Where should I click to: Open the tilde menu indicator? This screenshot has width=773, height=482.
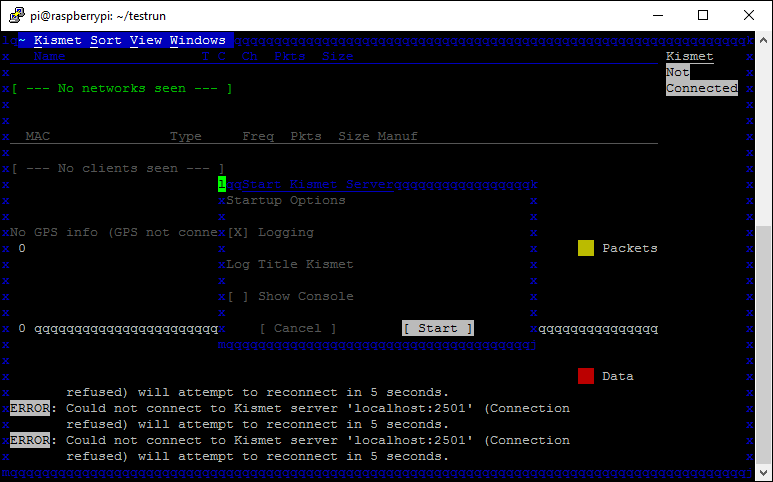(22, 40)
